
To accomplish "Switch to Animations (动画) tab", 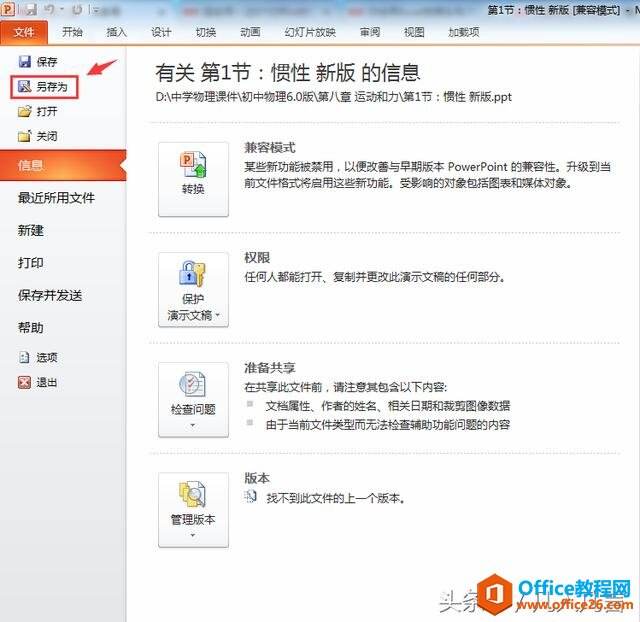I will coord(250,32).
